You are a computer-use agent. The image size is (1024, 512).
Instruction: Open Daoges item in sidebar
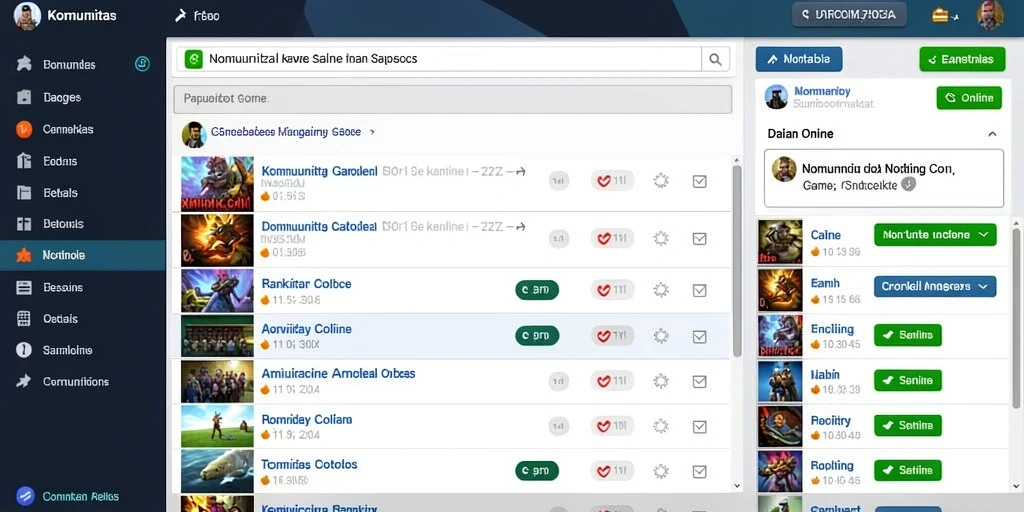point(61,97)
